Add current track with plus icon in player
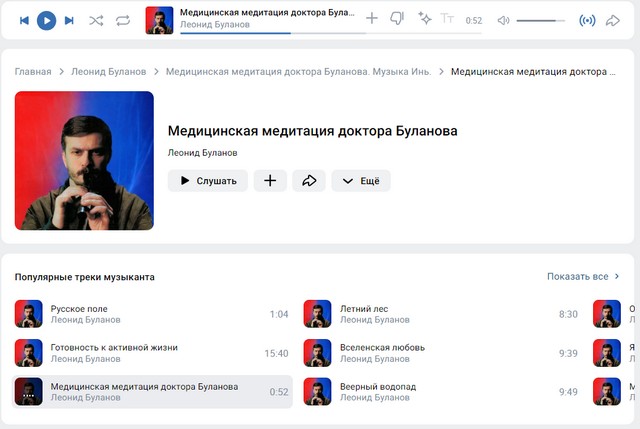640x429 pixels. pos(372,19)
